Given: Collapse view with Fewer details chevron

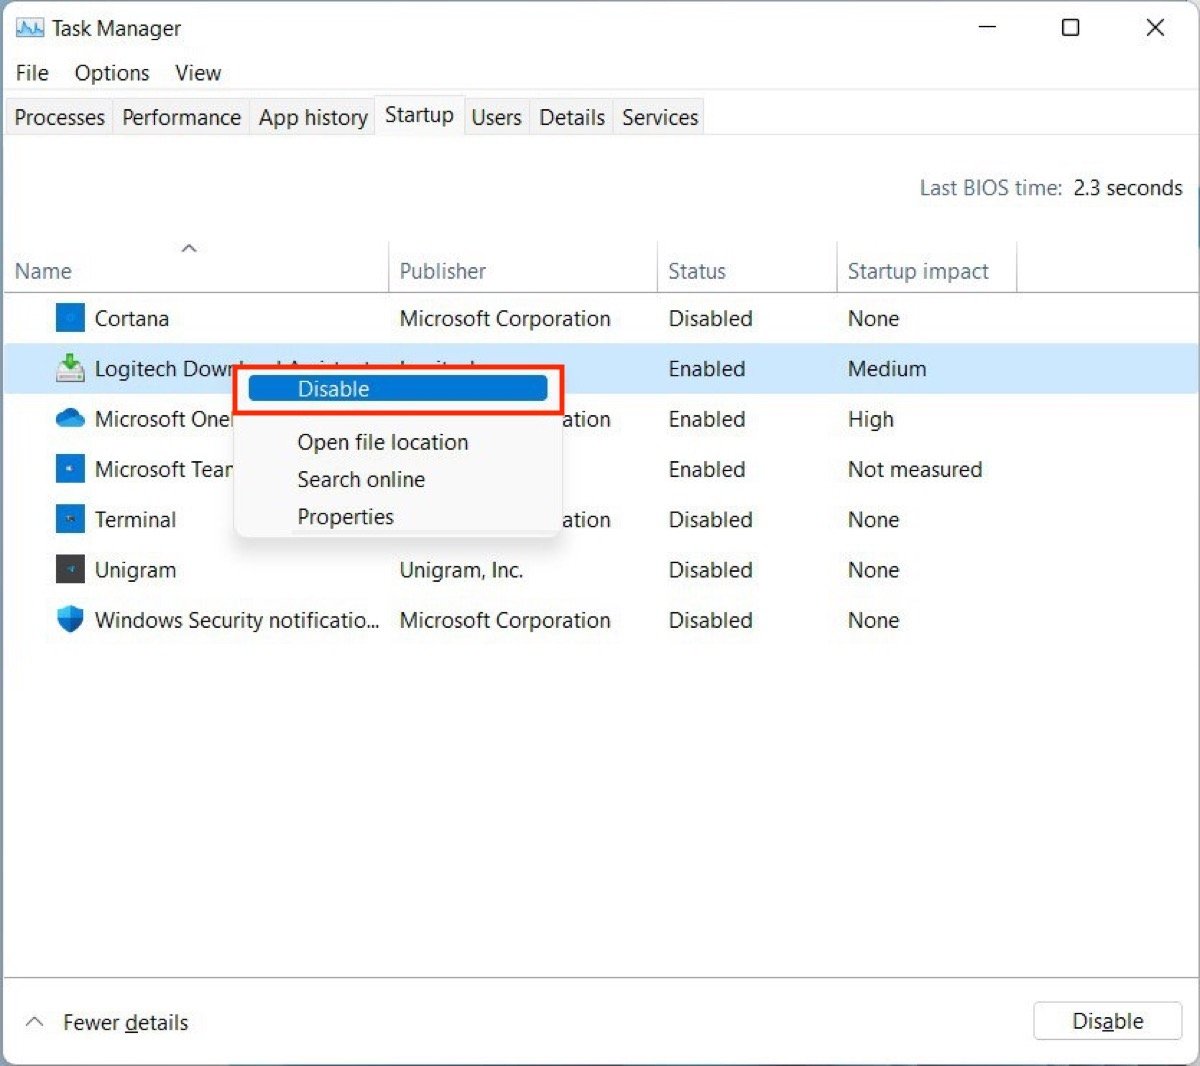Looking at the screenshot, I should click(35, 1022).
